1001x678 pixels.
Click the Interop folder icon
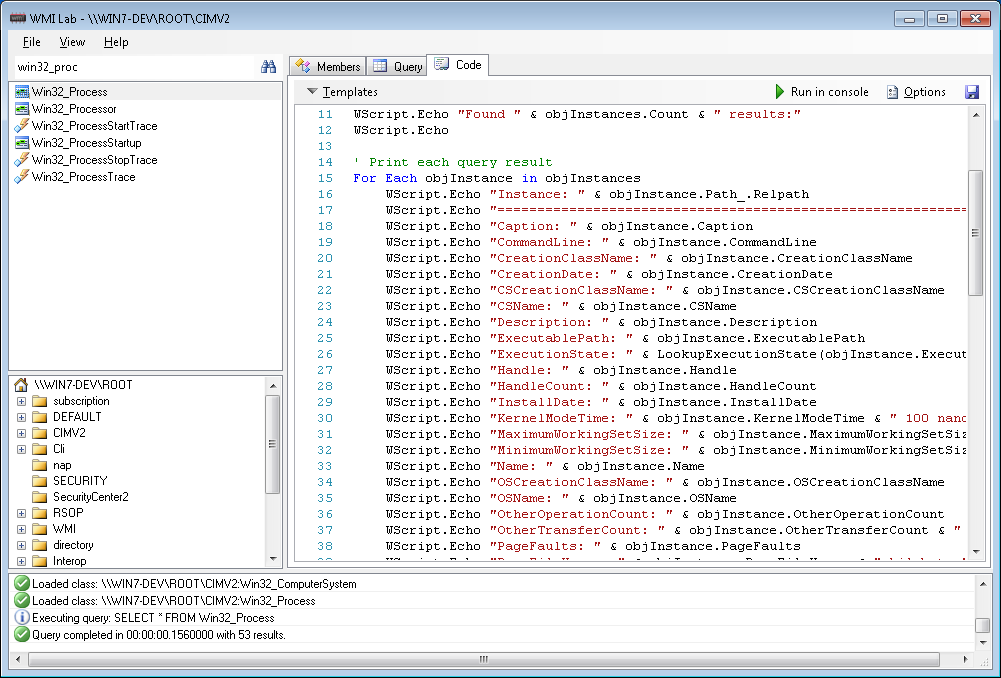coord(40,561)
